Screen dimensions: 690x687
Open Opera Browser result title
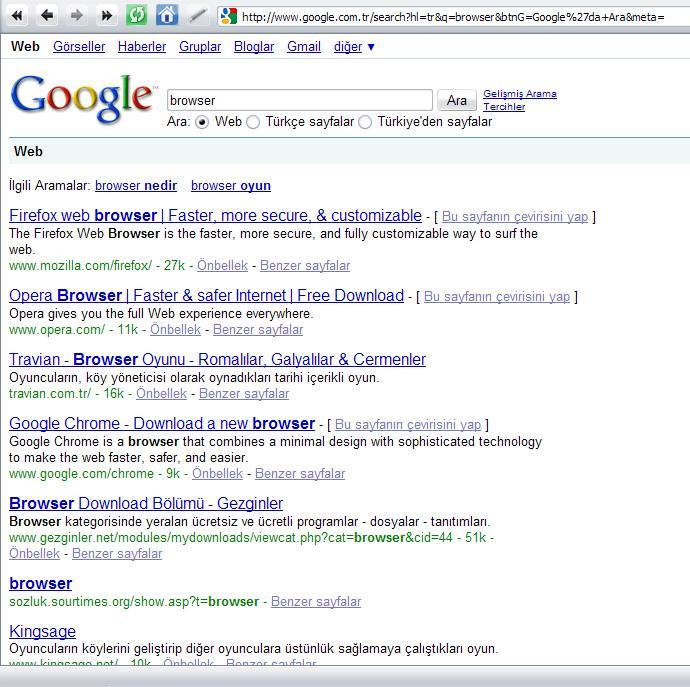click(x=206, y=296)
